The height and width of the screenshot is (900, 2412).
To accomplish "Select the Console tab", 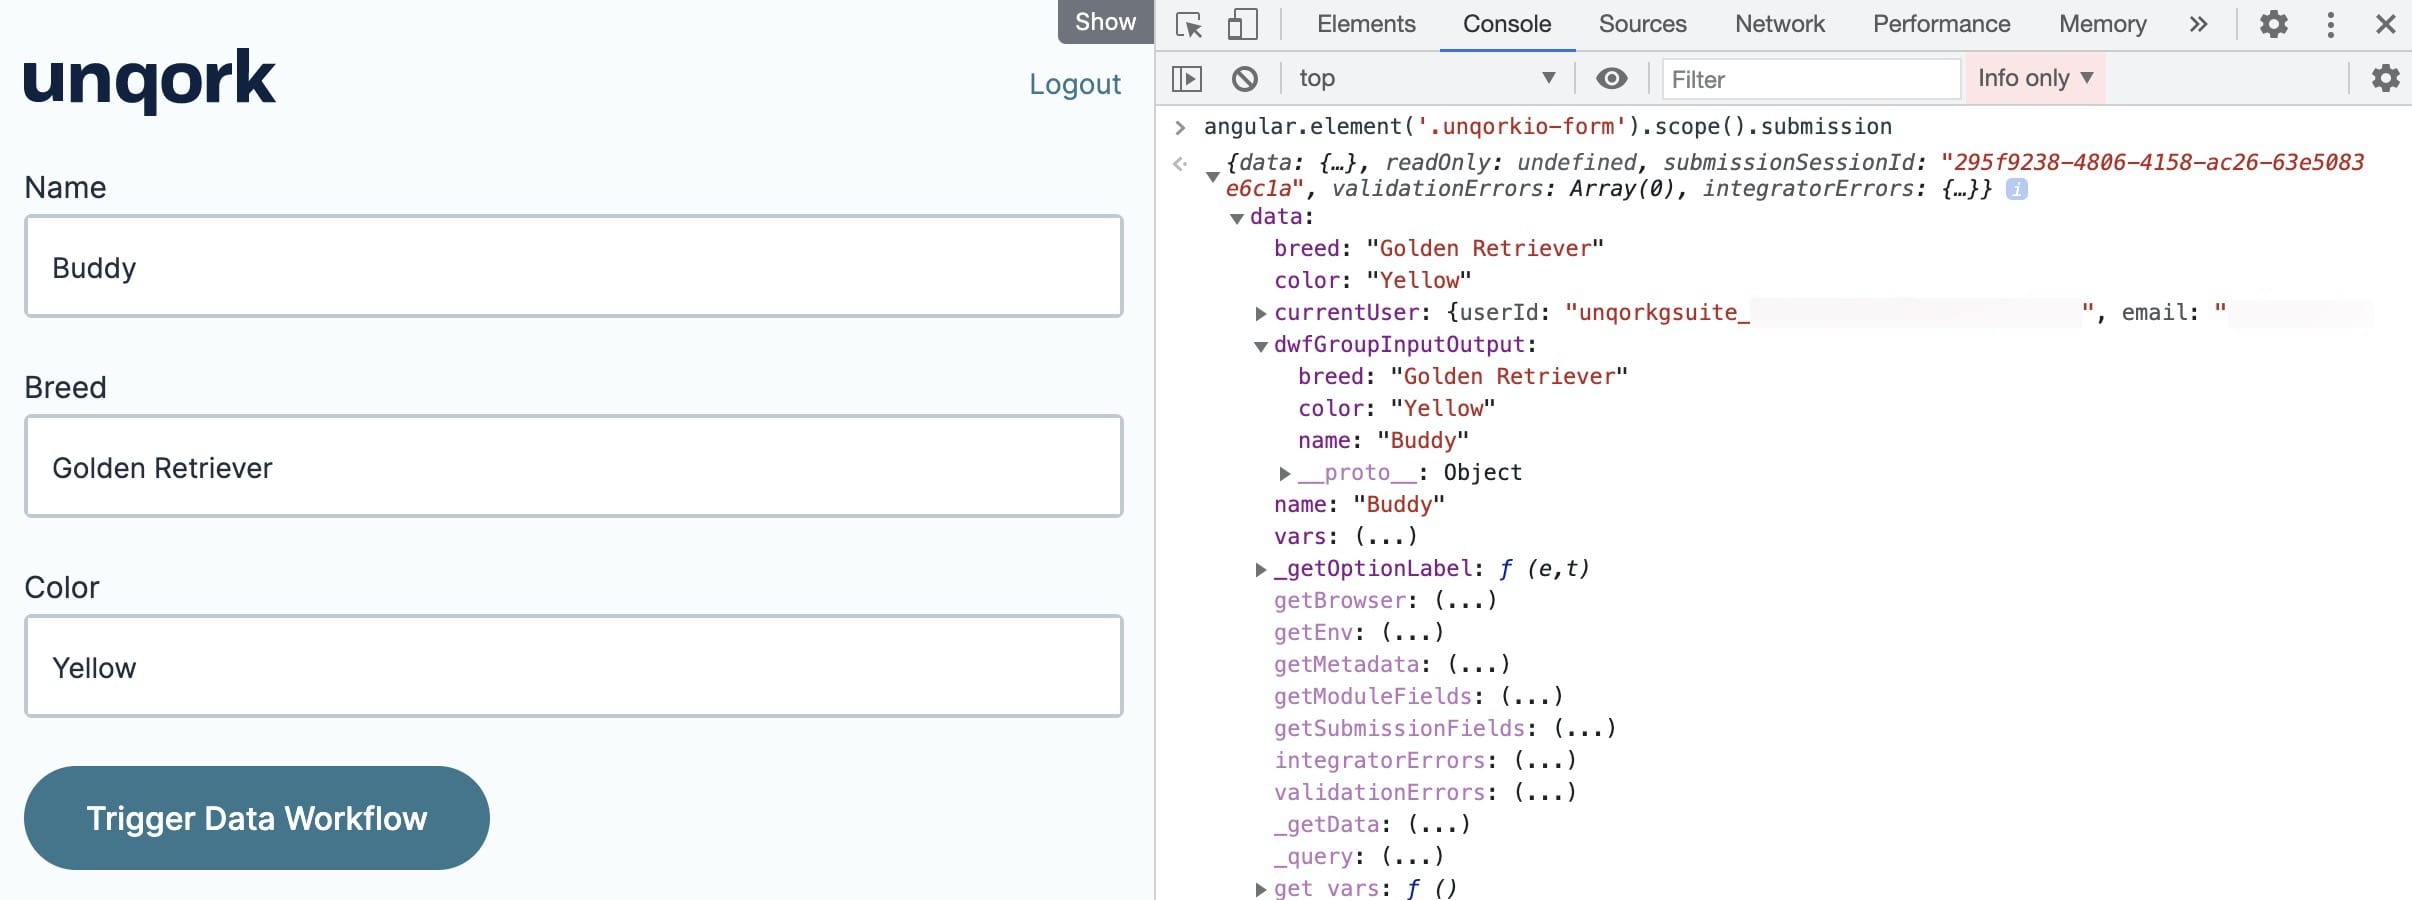I will tap(1507, 24).
